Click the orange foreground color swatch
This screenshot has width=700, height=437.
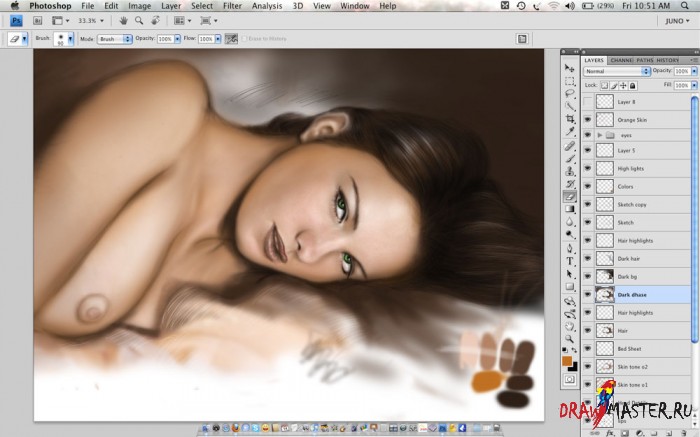pyautogui.click(x=567, y=360)
